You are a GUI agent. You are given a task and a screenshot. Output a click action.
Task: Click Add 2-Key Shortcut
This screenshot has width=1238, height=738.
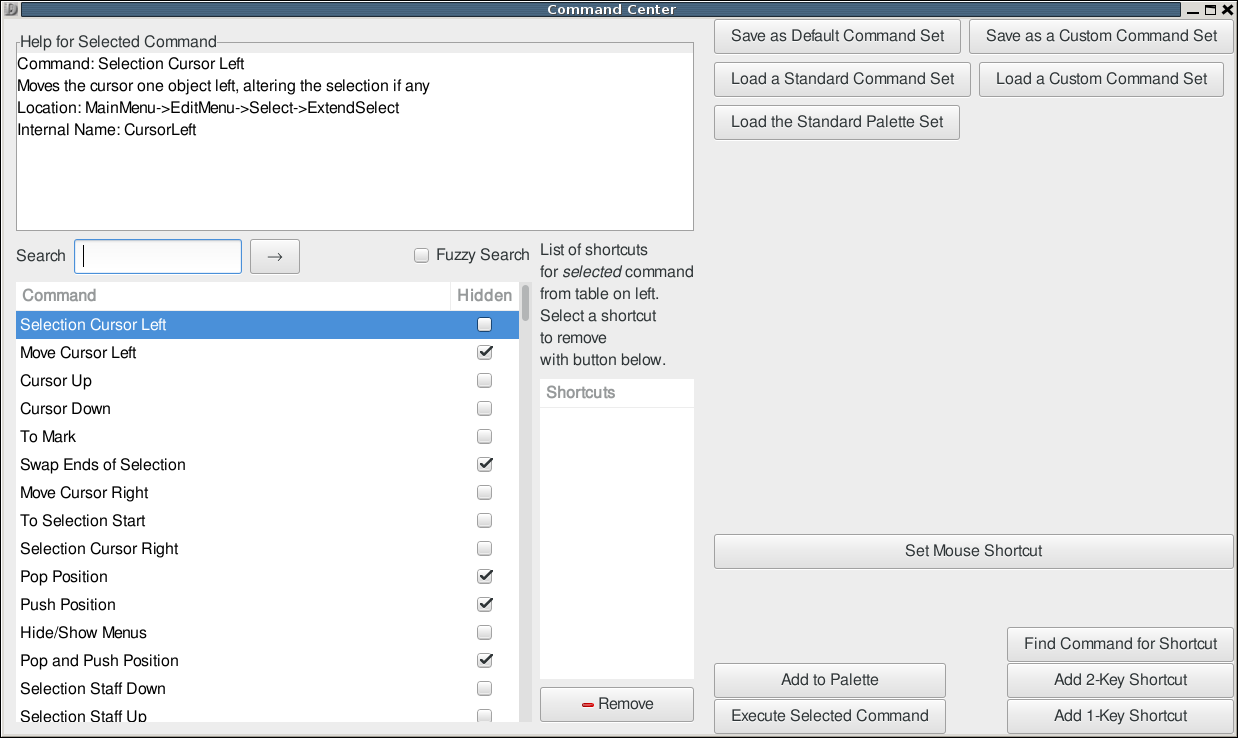point(1120,680)
